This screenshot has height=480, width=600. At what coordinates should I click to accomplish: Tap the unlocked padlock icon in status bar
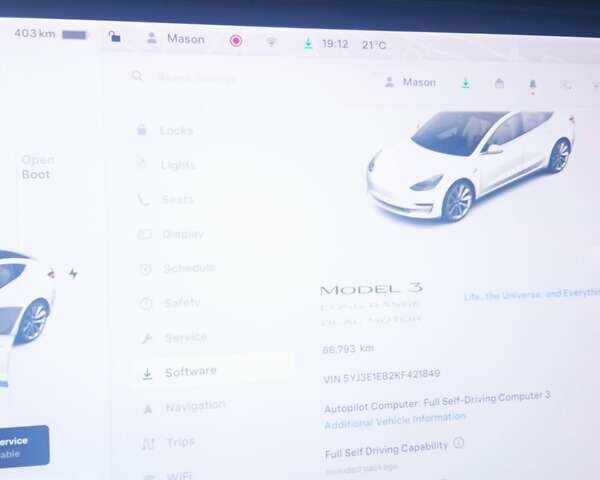[x=114, y=37]
